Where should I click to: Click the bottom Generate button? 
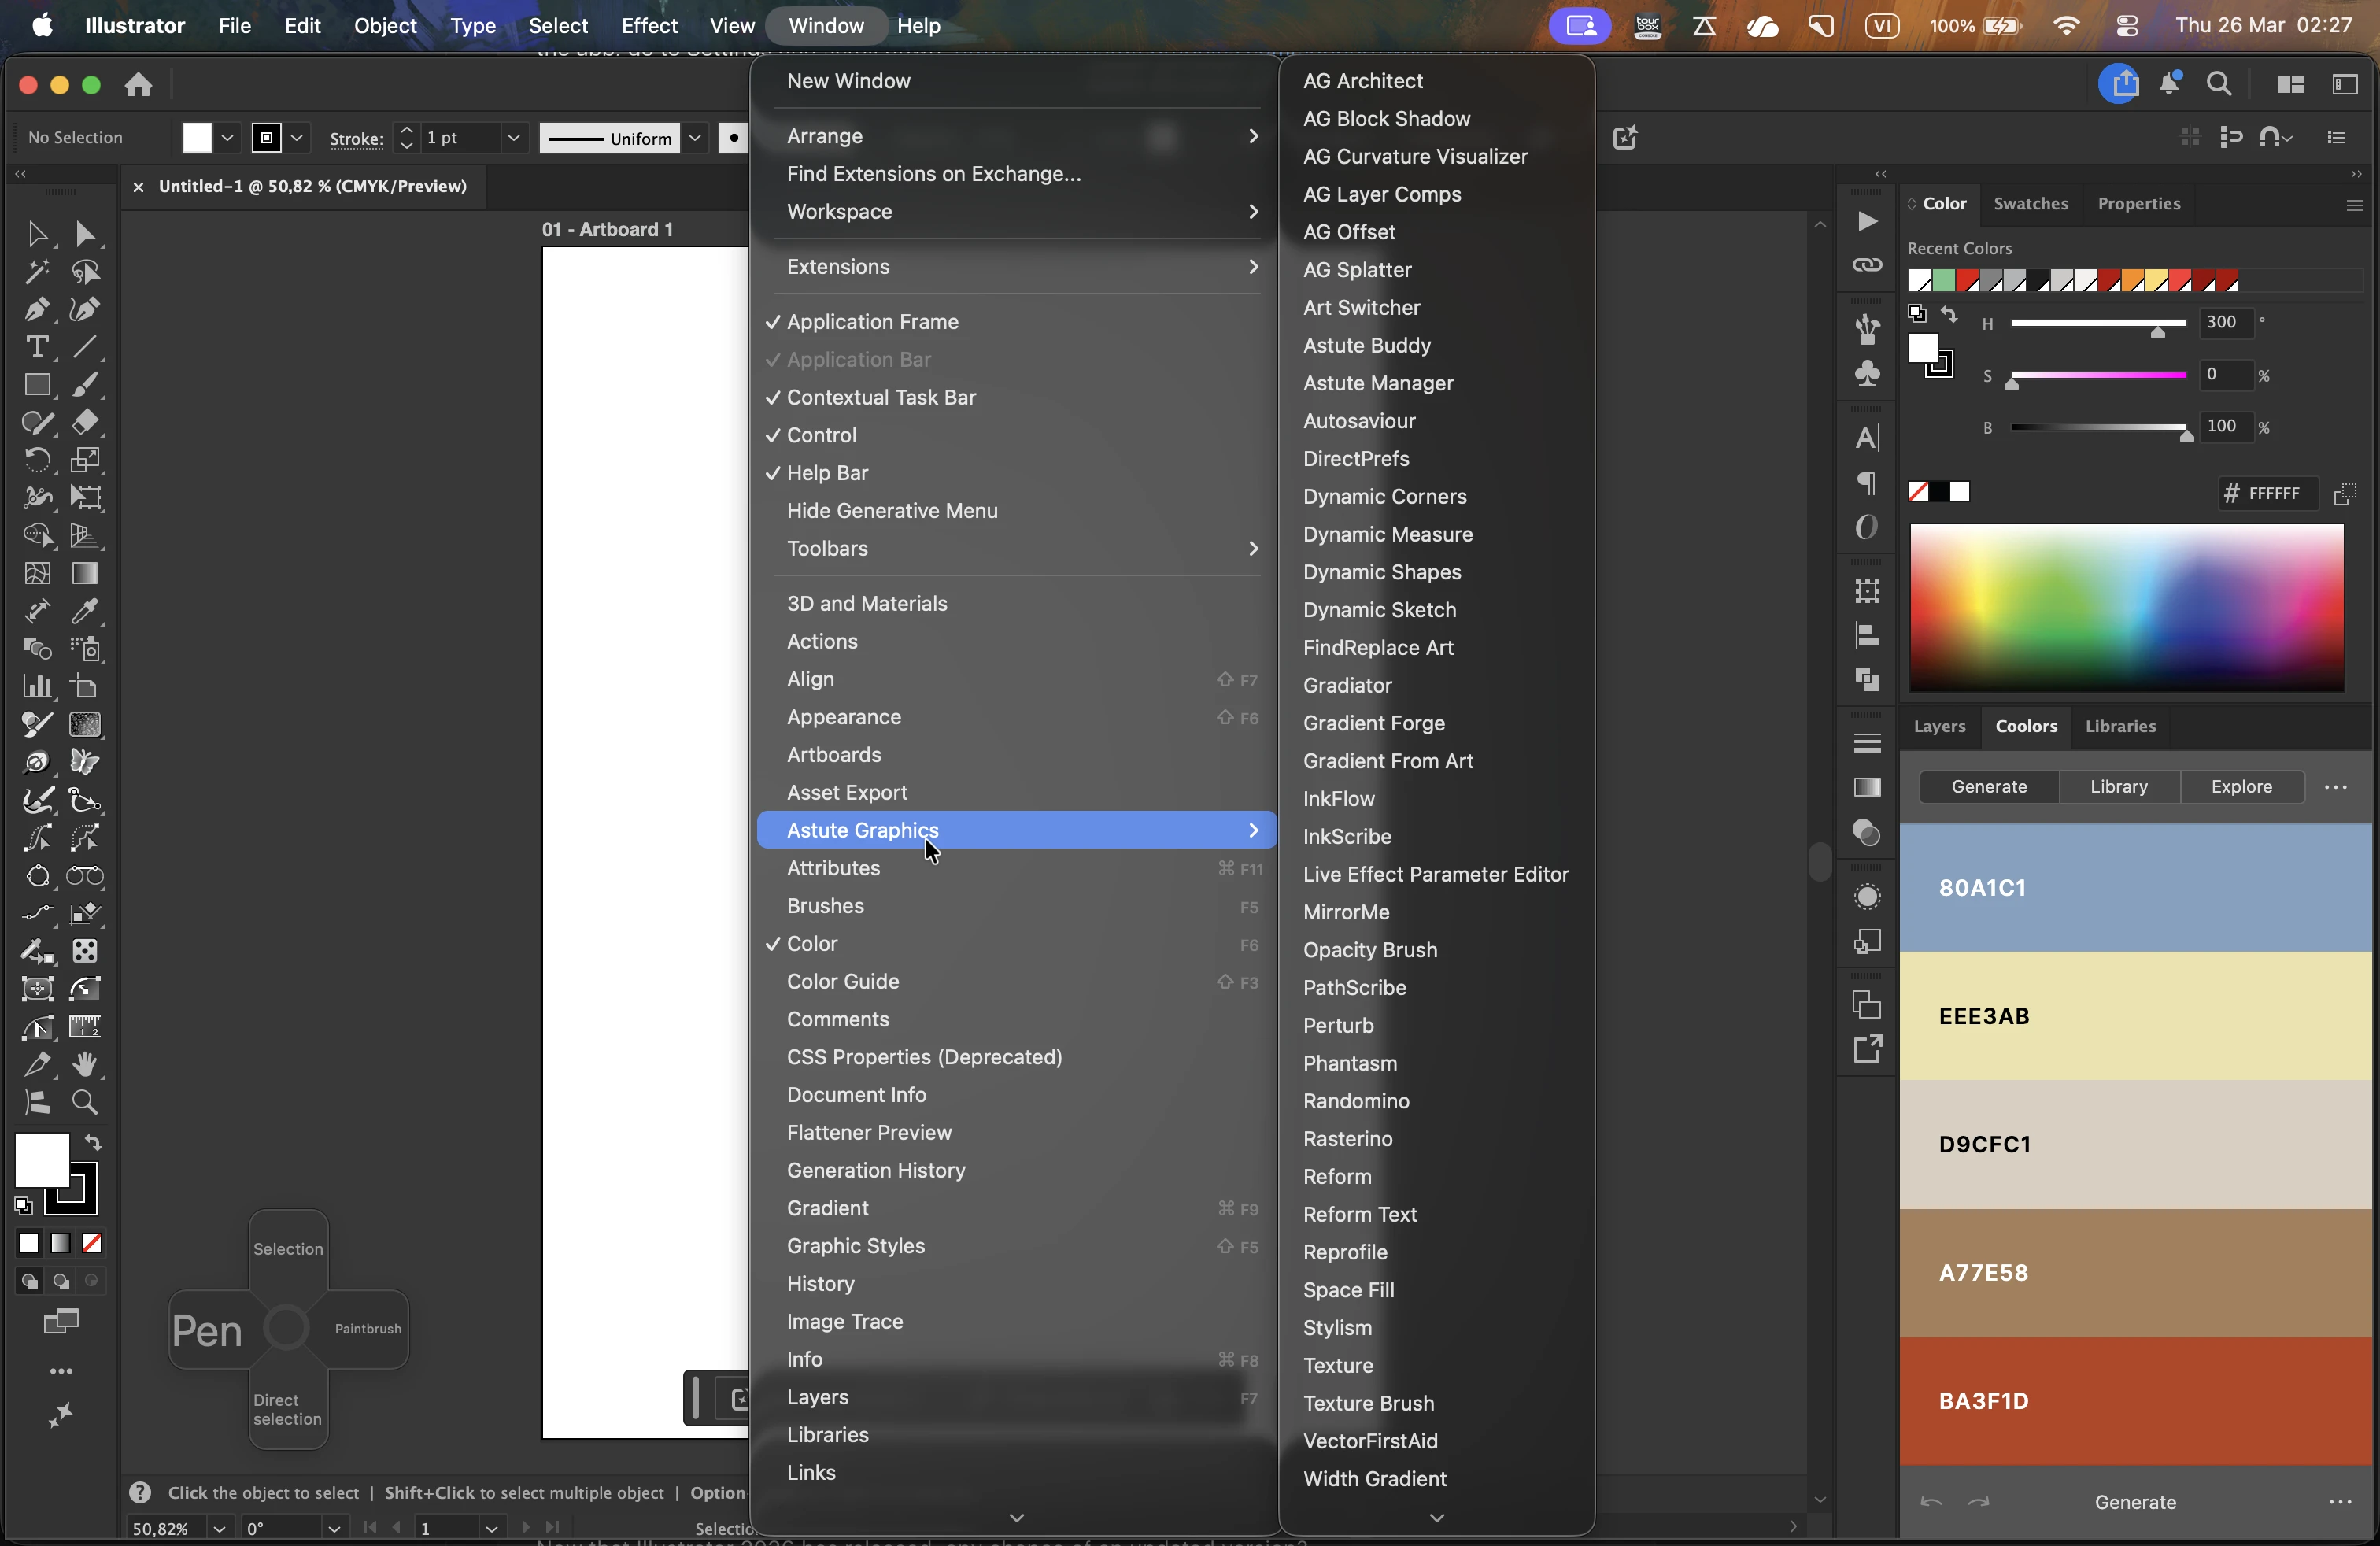coord(2135,1502)
